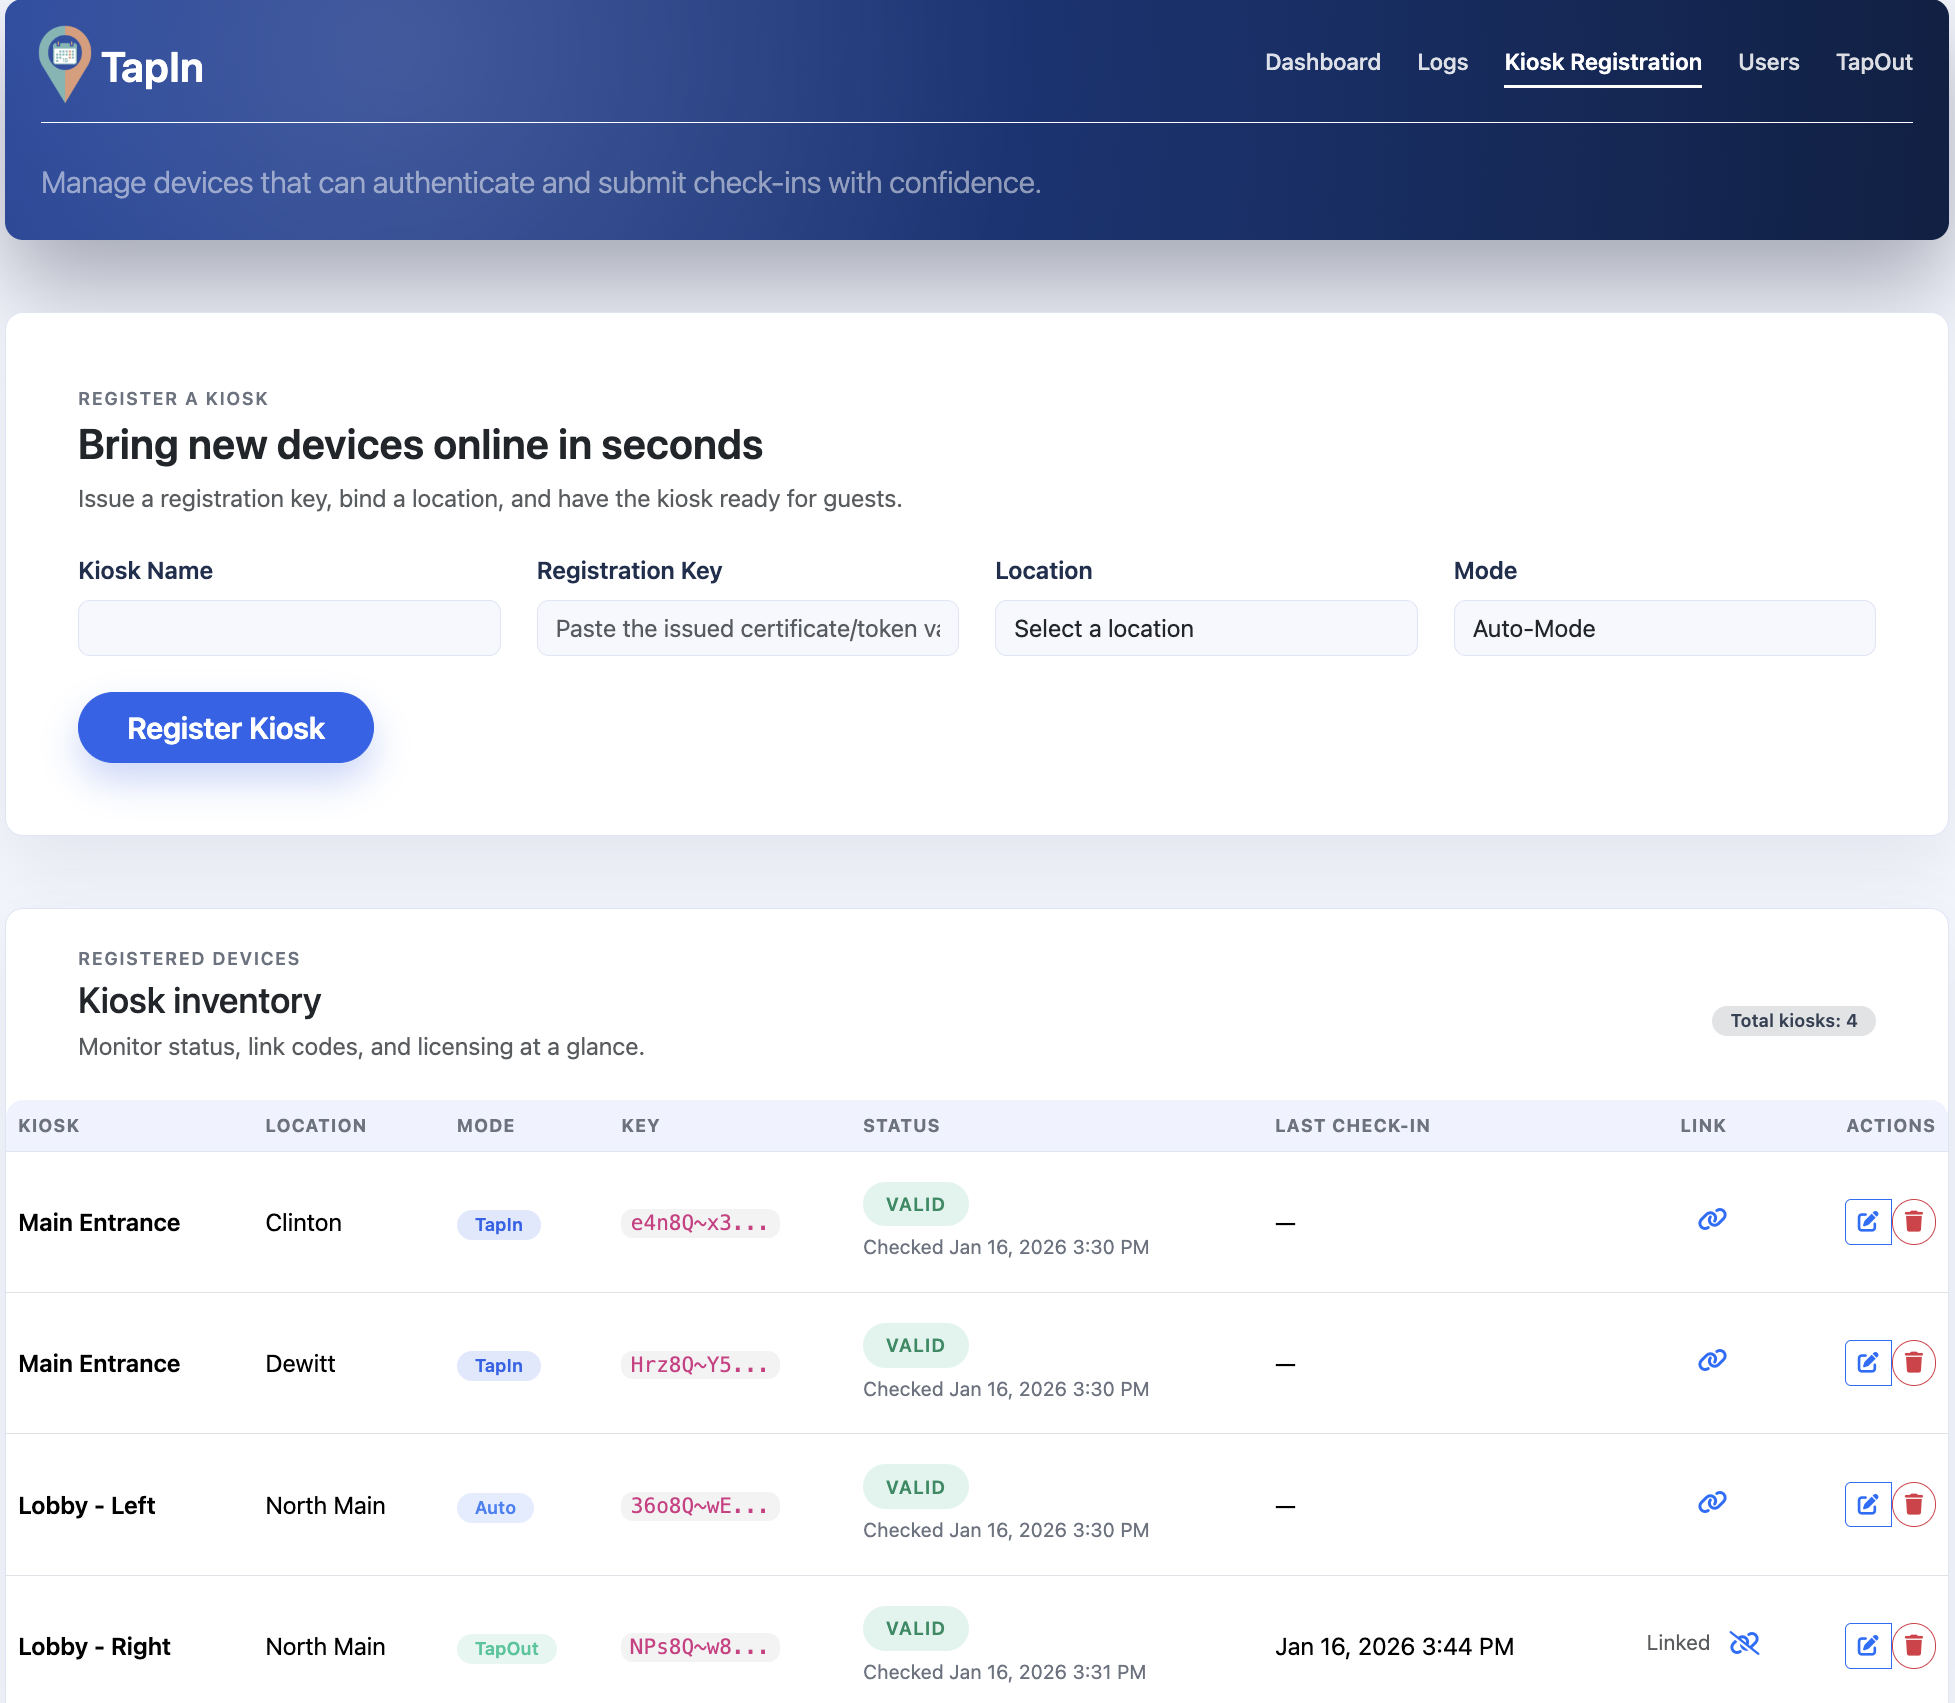Image resolution: width=1955 pixels, height=1703 pixels.
Task: Open the Auto-Mode mode dropdown
Action: tap(1663, 628)
